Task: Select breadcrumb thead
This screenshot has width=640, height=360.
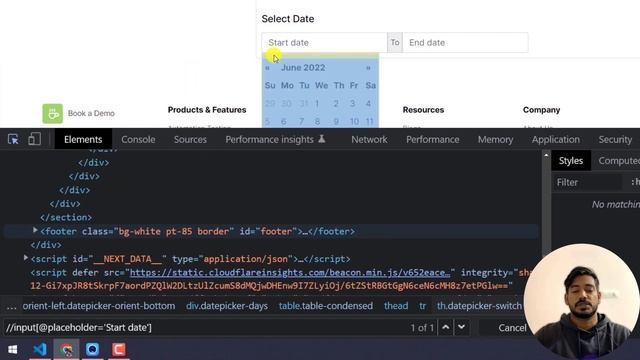Action: (x=396, y=306)
